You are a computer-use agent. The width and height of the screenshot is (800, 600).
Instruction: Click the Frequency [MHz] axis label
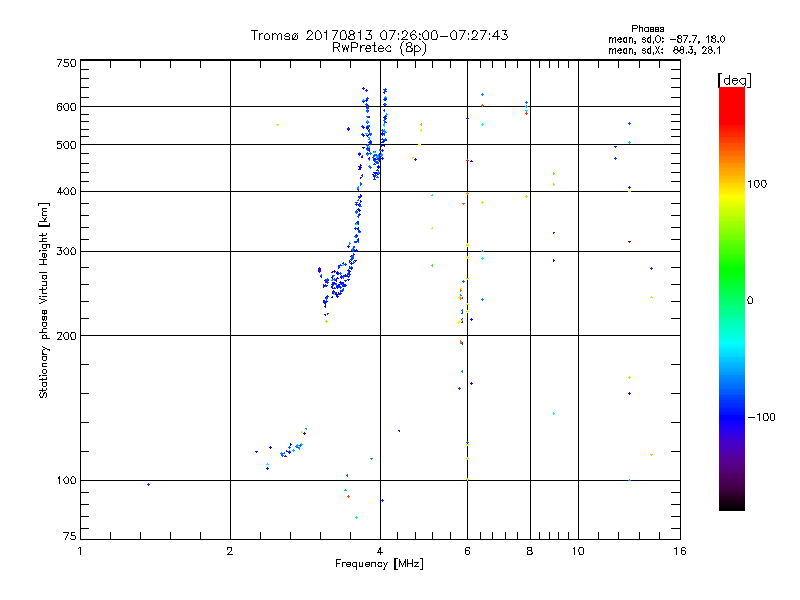point(379,564)
